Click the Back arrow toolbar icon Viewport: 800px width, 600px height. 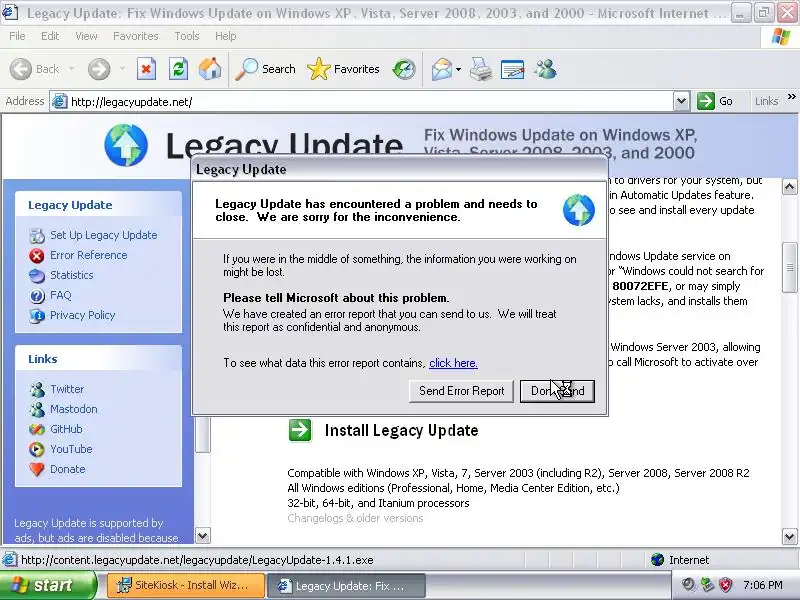tap(21, 69)
